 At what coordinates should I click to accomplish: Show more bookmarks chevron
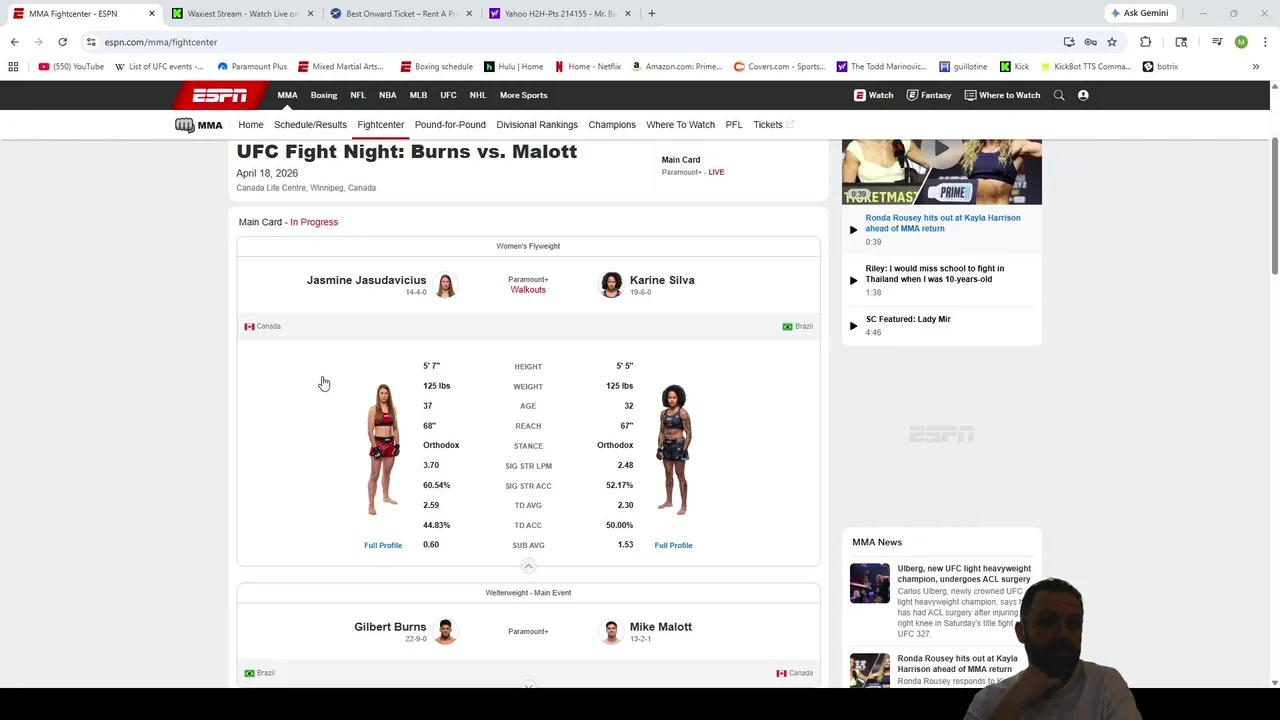pos(1255,67)
